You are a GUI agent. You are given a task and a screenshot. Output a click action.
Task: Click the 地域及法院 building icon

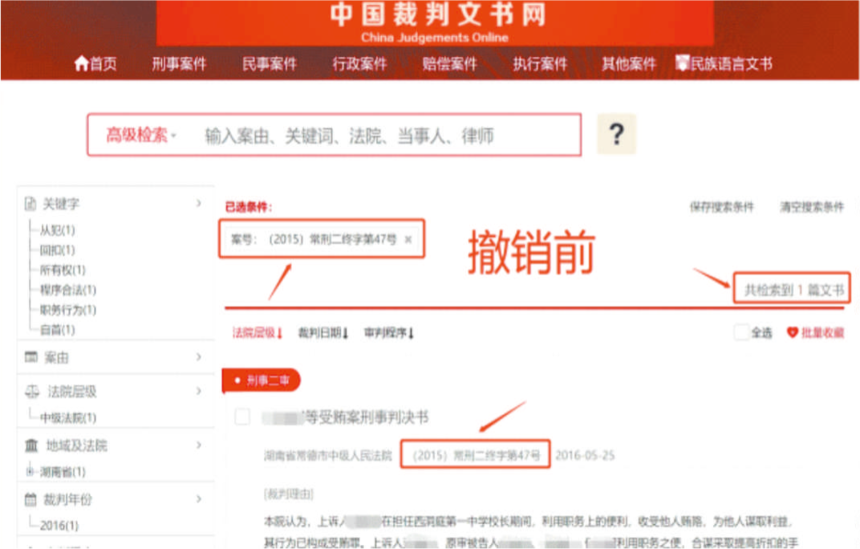[x=31, y=445]
